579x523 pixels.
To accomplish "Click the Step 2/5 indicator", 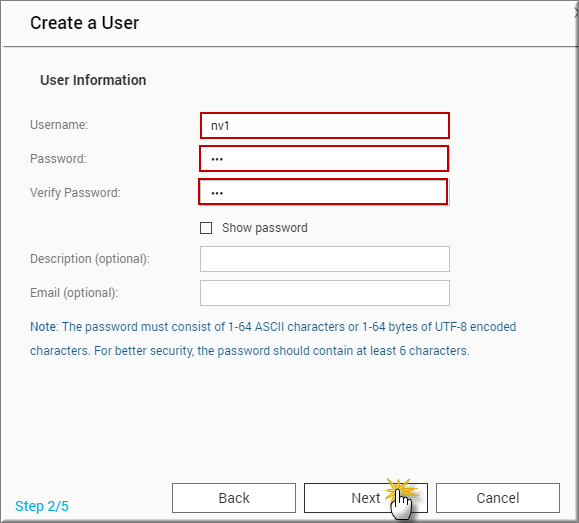I will (42, 506).
